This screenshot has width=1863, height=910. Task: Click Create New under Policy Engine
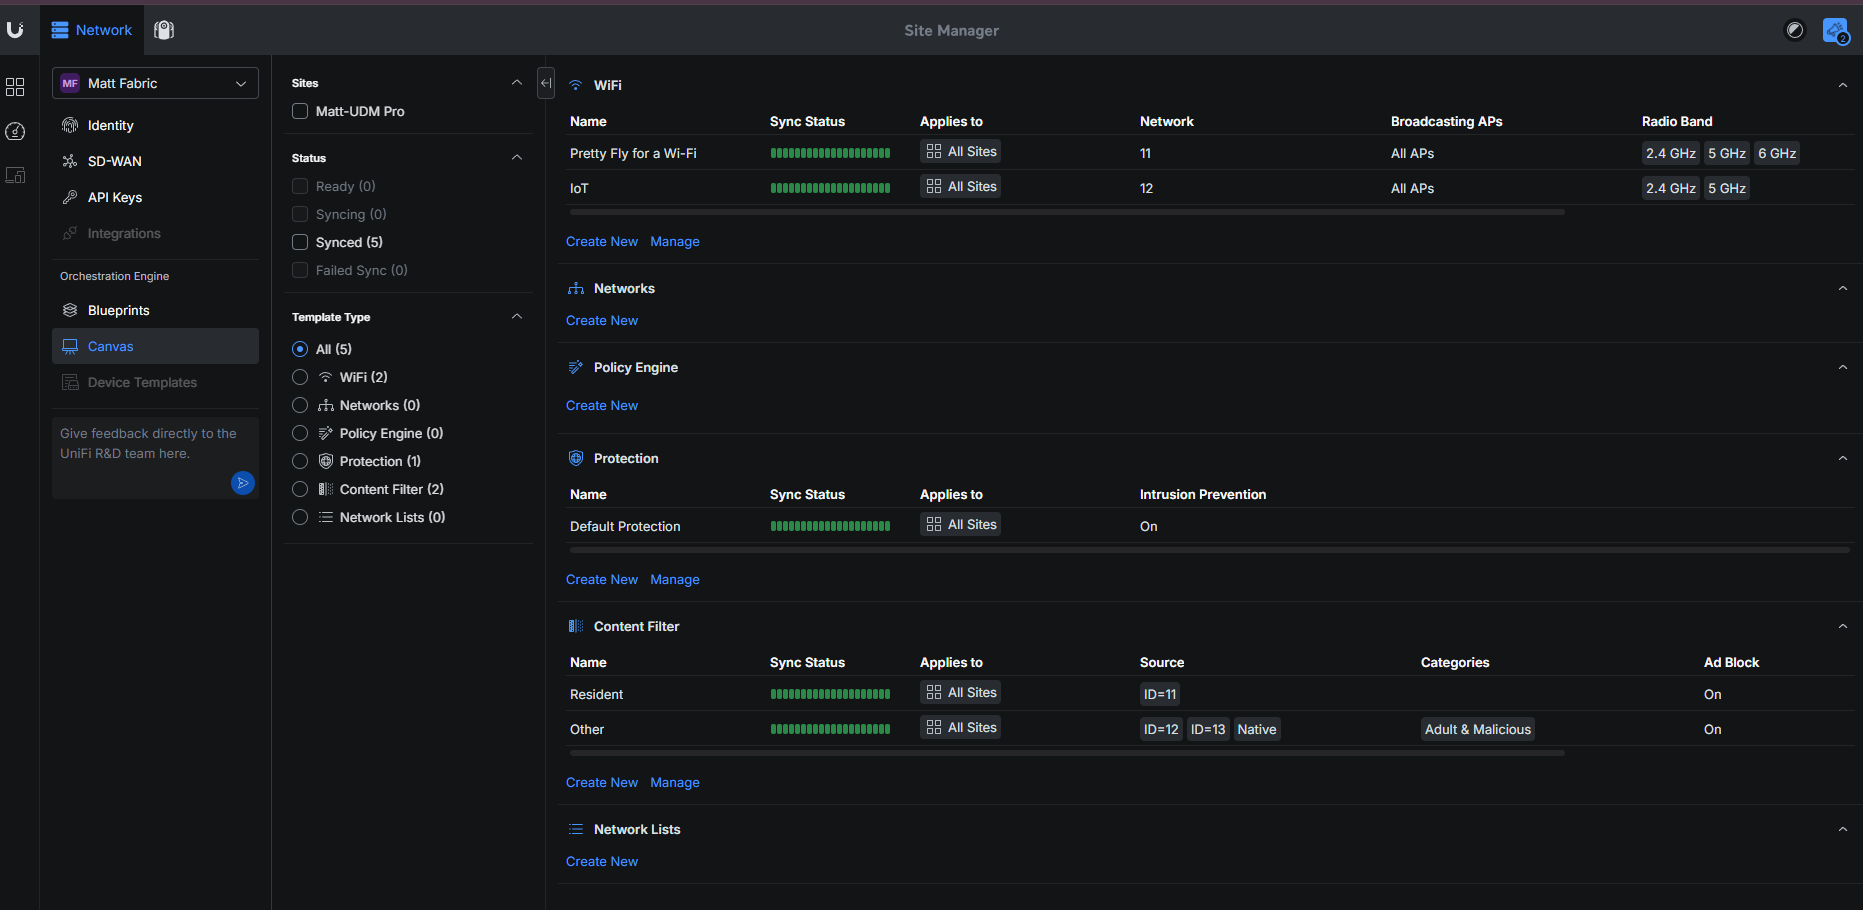coord(601,405)
